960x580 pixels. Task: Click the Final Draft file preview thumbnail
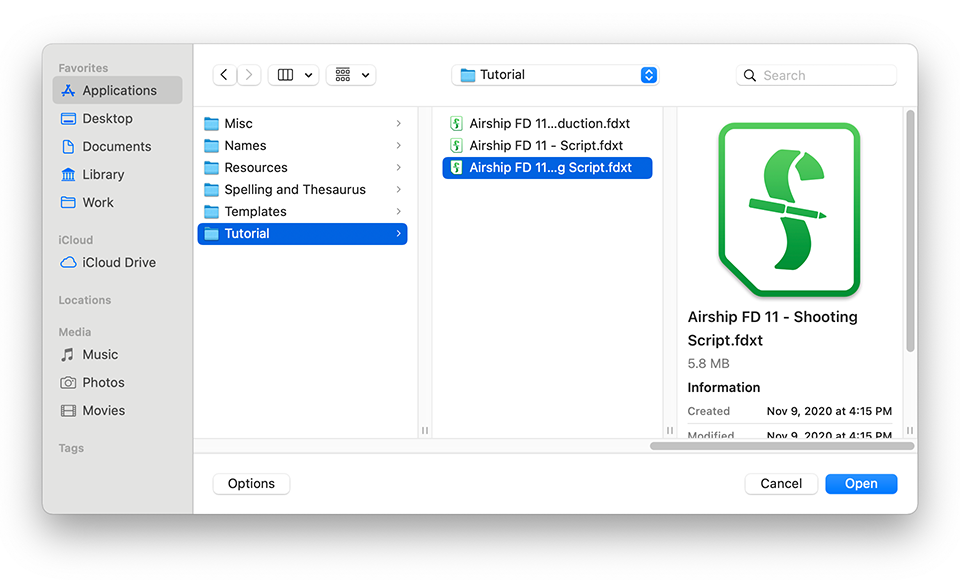pyautogui.click(x=789, y=210)
